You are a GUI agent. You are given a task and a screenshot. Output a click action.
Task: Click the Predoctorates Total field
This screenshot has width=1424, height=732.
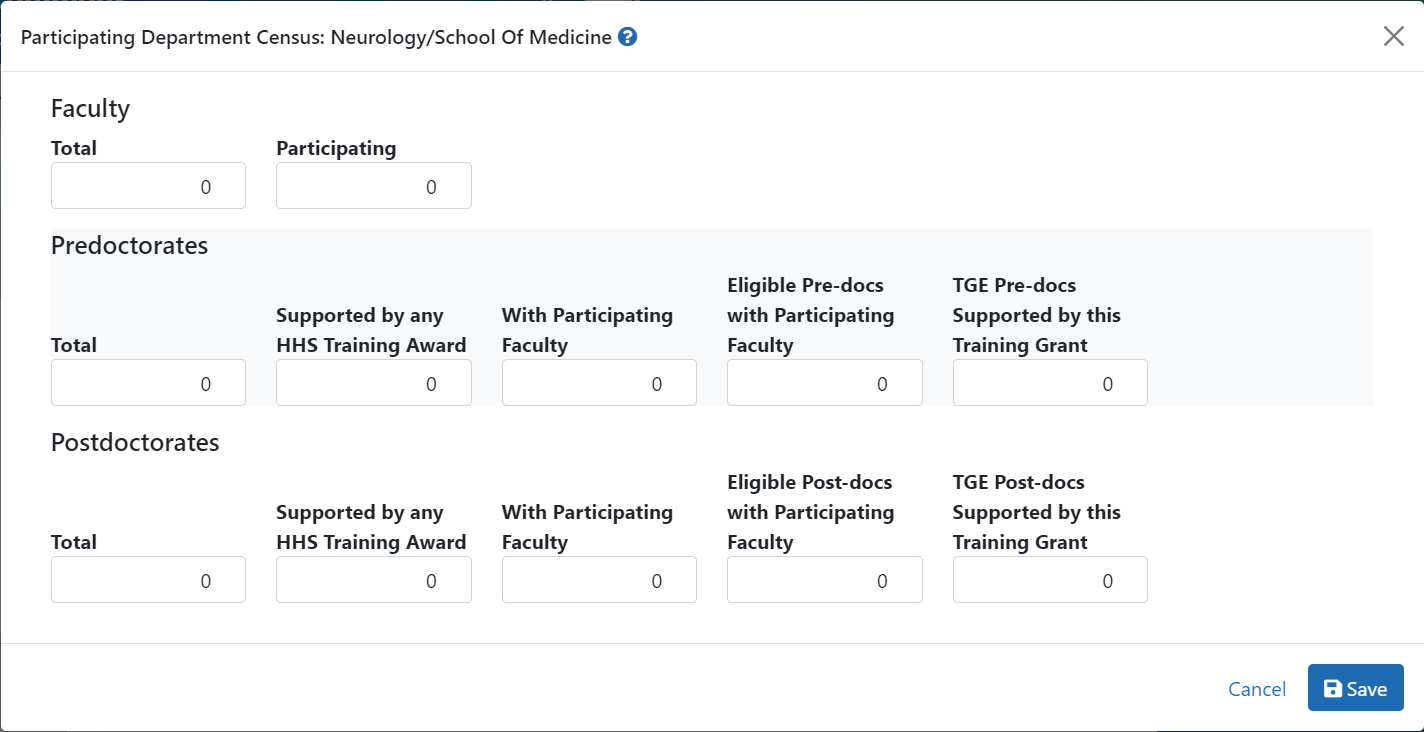[148, 382]
